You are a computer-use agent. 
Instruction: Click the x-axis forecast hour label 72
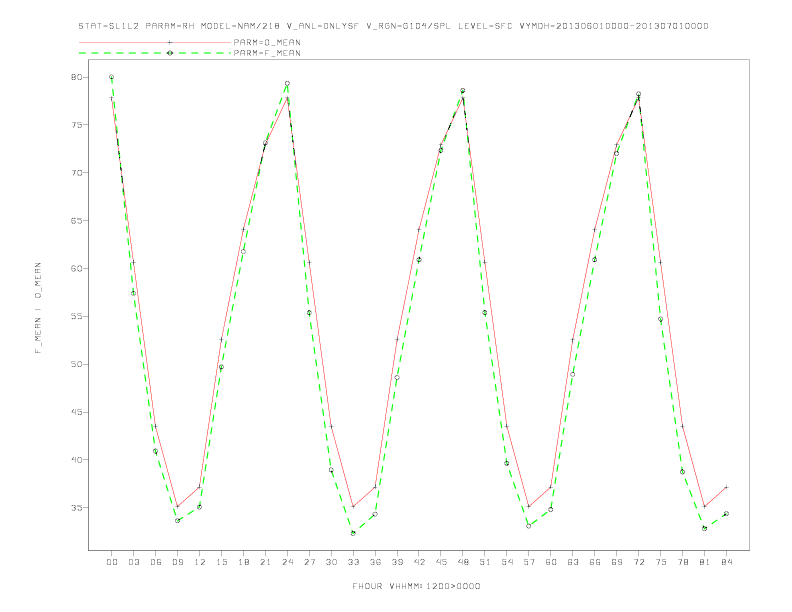click(x=638, y=562)
